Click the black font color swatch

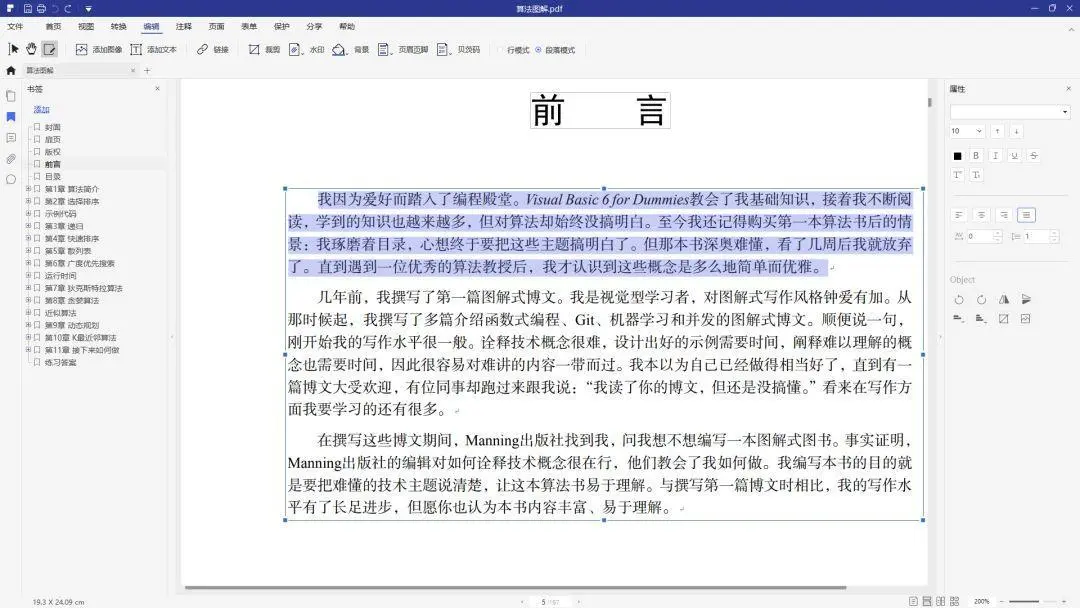(x=957, y=156)
